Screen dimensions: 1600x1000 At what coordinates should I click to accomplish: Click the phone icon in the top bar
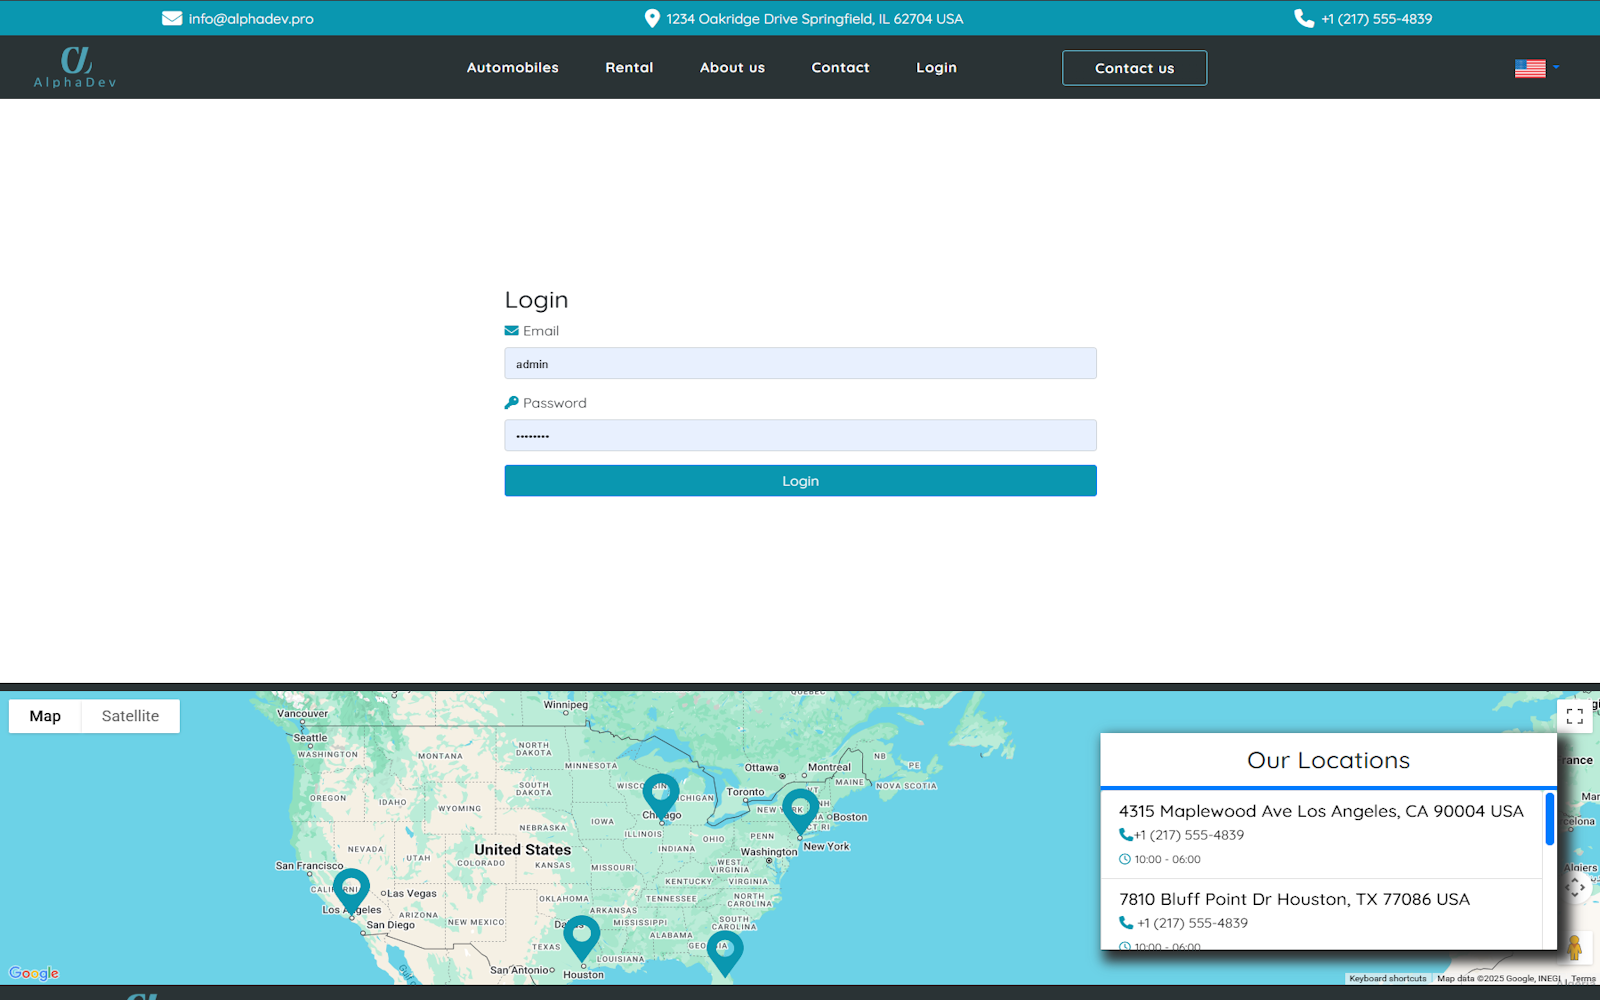pyautogui.click(x=1304, y=18)
